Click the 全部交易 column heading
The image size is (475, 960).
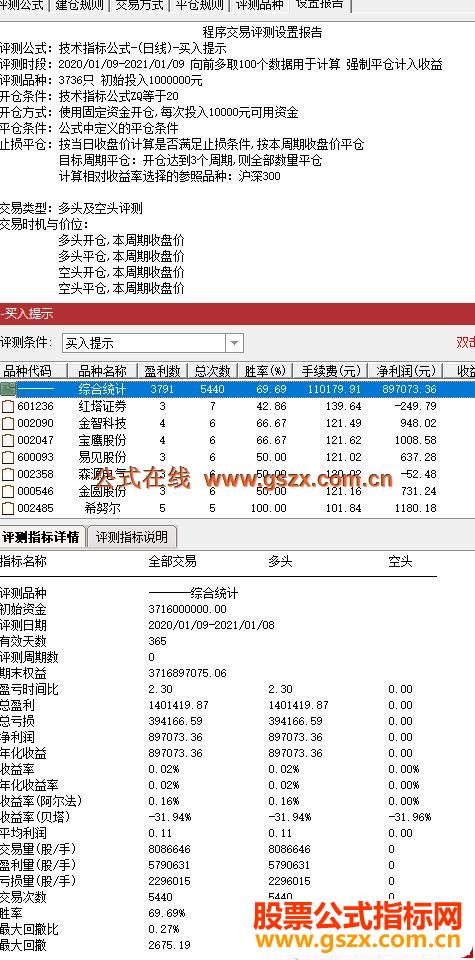tap(173, 561)
